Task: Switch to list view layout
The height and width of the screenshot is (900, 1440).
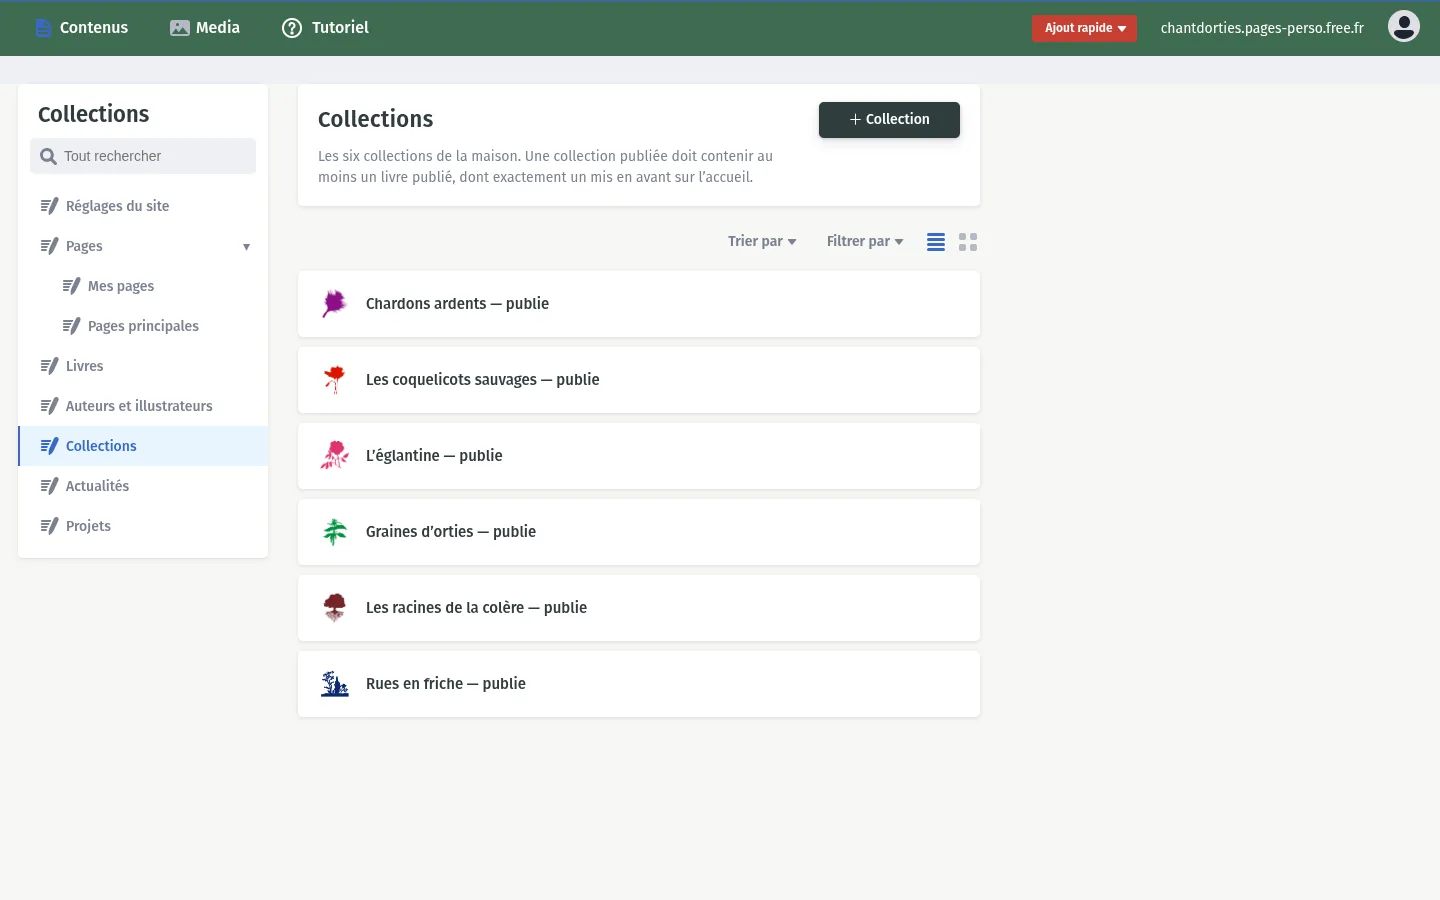Action: (x=936, y=242)
